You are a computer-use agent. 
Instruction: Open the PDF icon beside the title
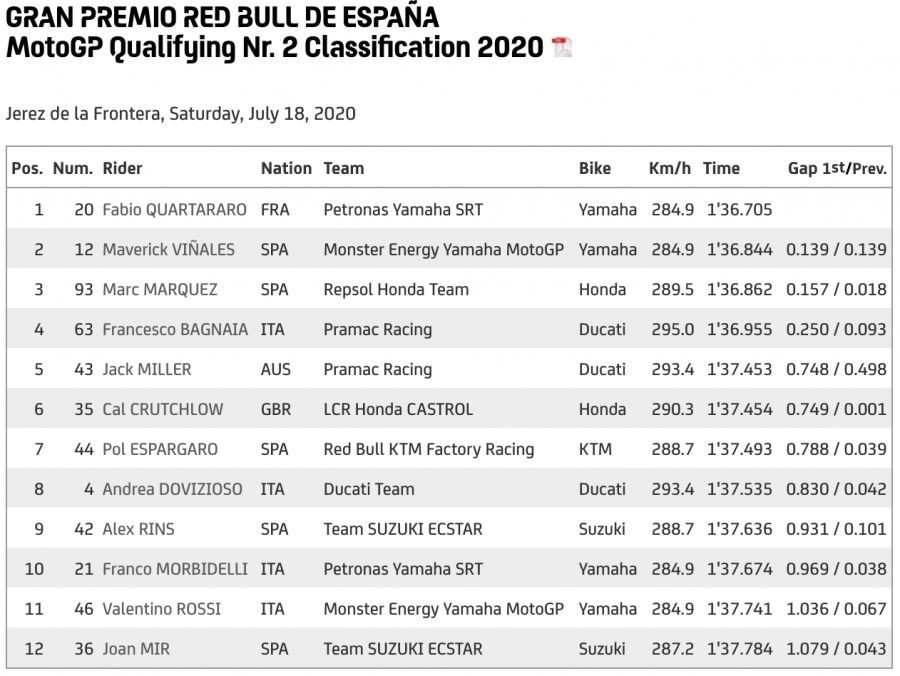562,47
